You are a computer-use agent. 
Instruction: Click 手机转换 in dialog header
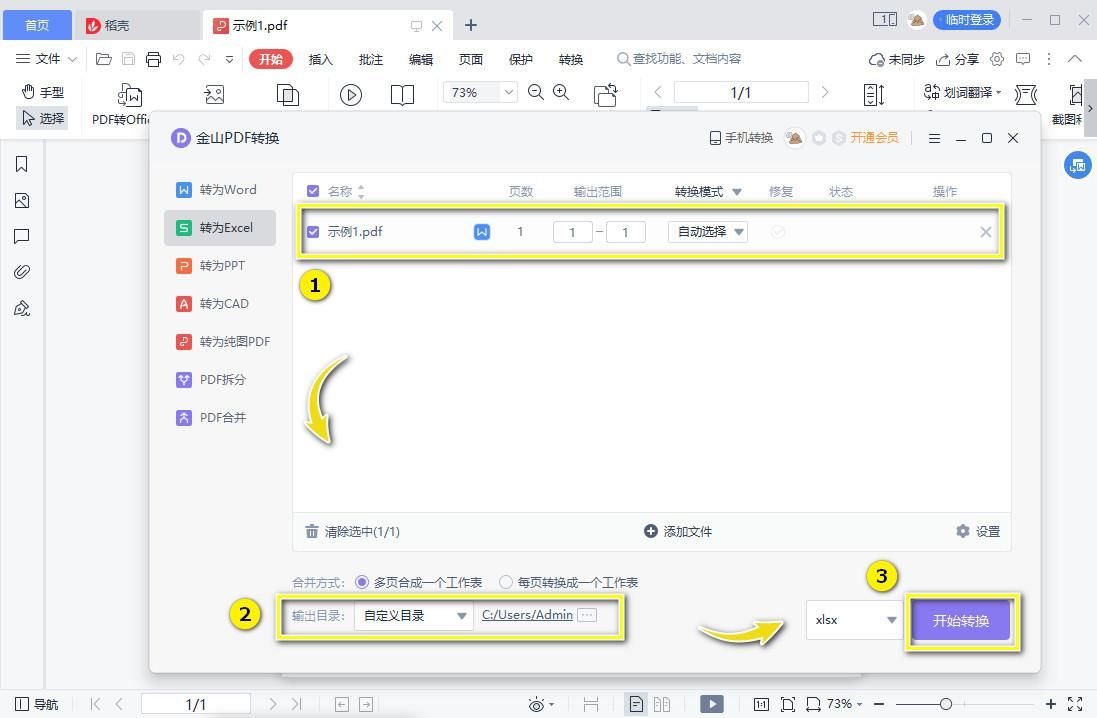(x=741, y=138)
